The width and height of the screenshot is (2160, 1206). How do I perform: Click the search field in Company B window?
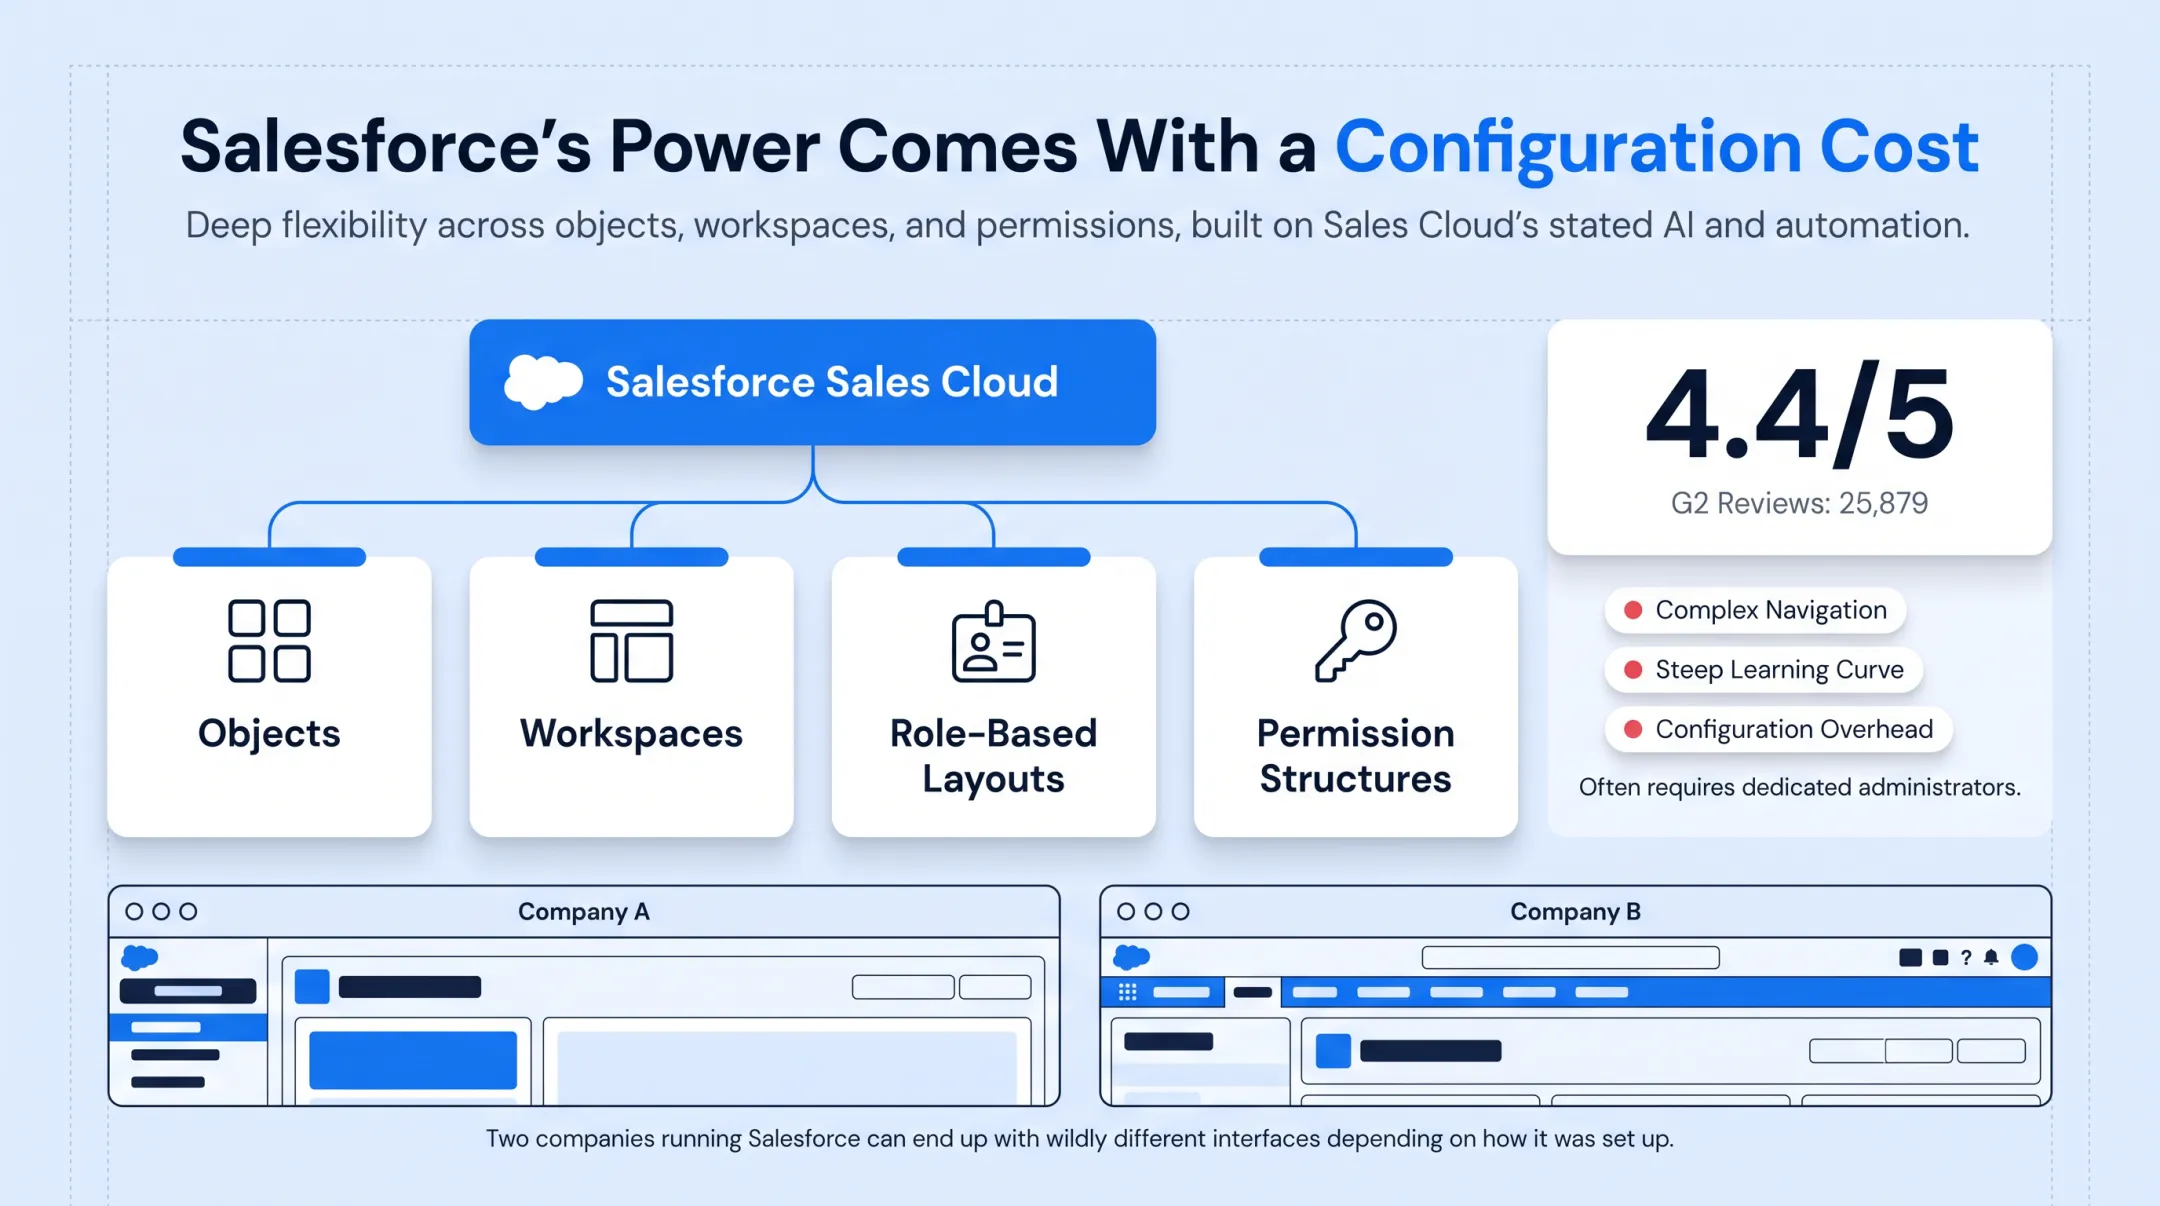(x=1570, y=957)
